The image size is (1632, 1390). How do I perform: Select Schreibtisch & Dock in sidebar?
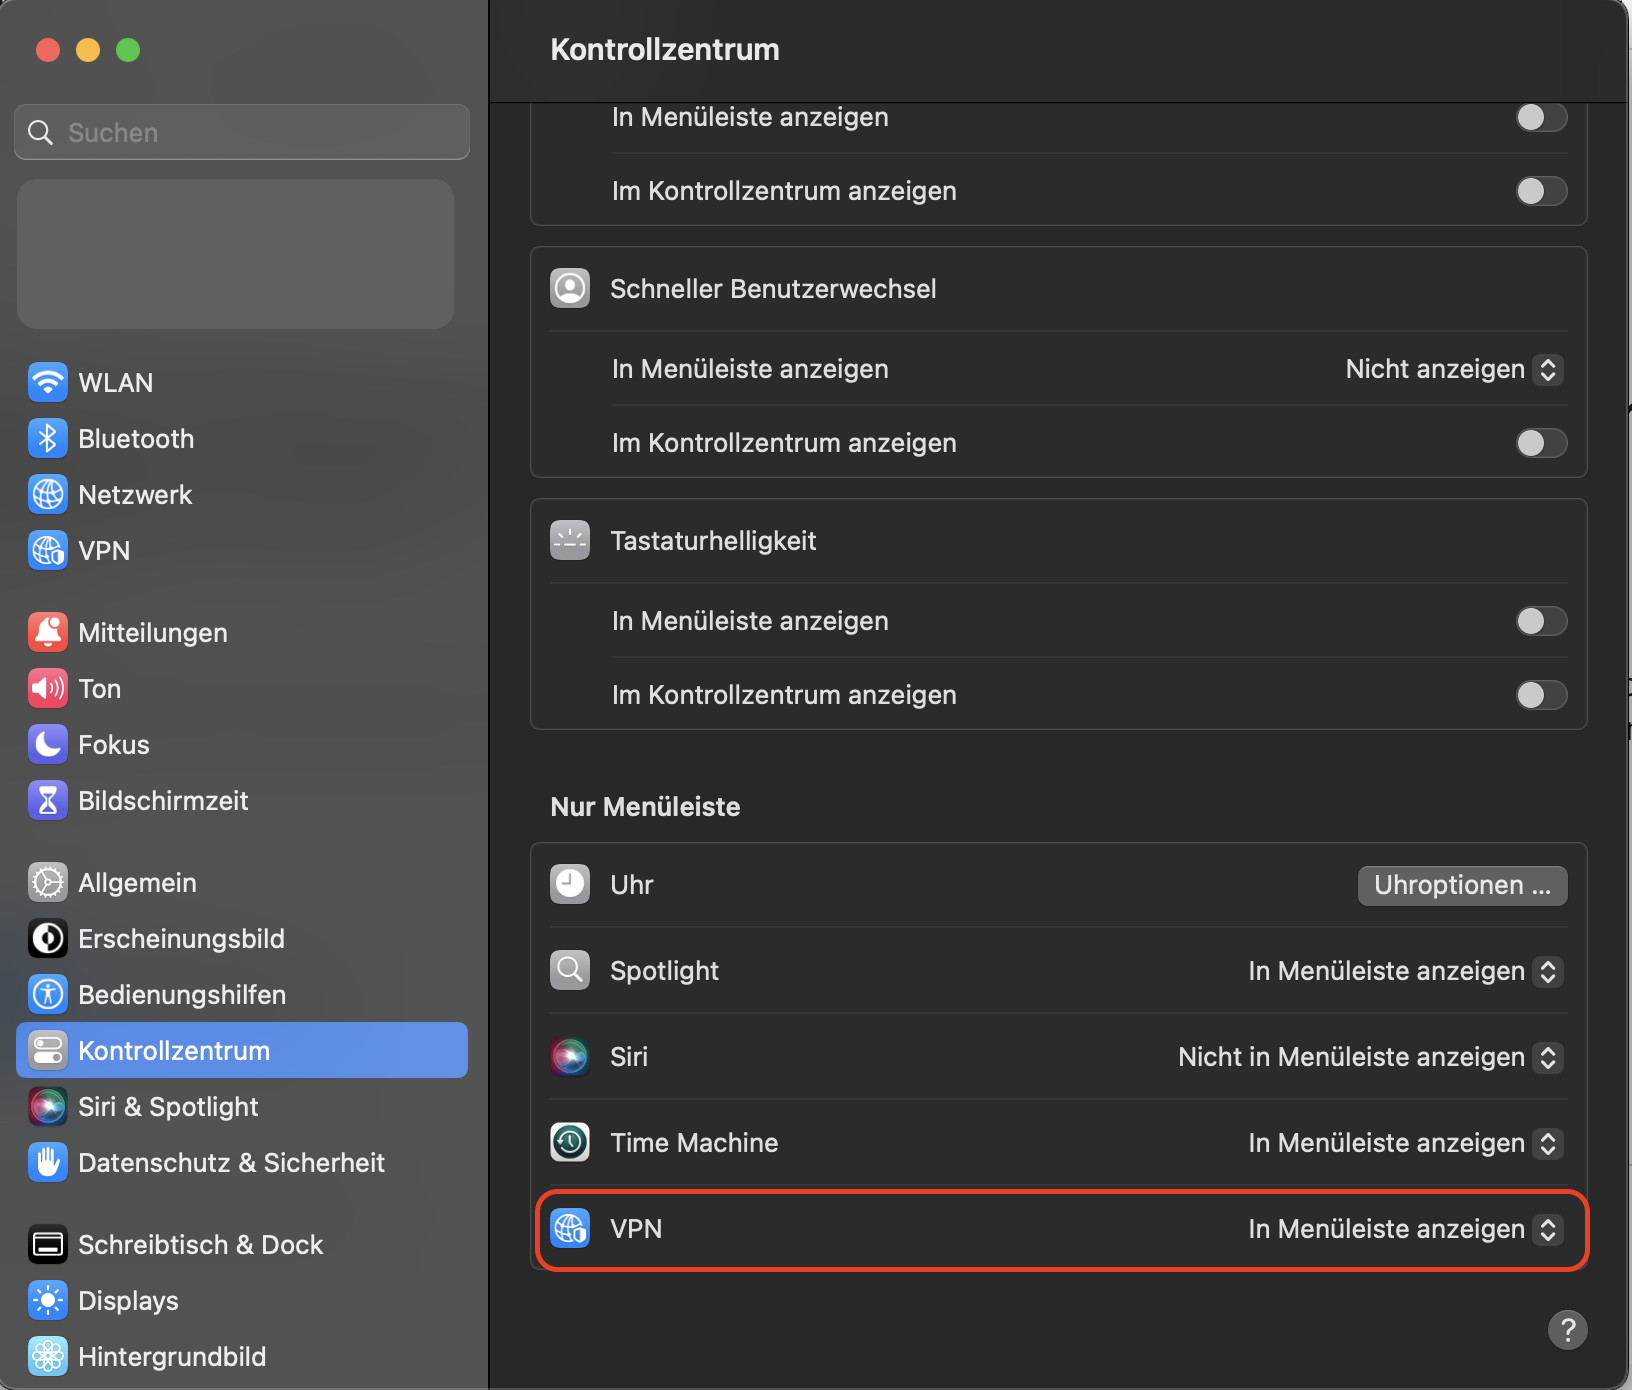(200, 1244)
